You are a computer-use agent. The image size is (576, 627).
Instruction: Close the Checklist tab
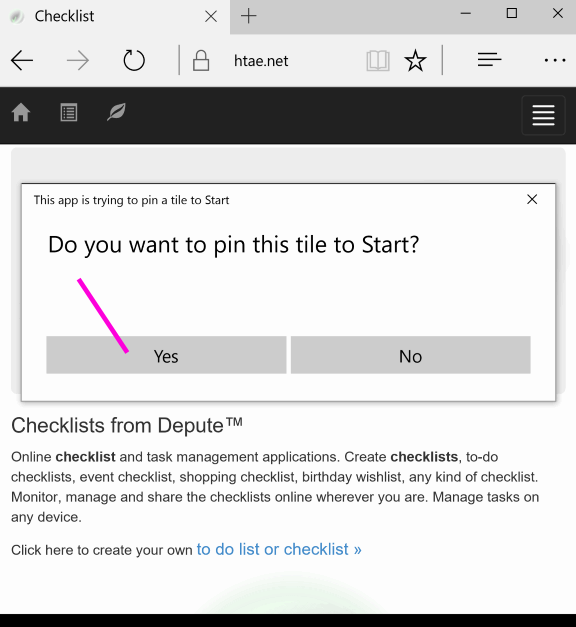(x=211, y=16)
